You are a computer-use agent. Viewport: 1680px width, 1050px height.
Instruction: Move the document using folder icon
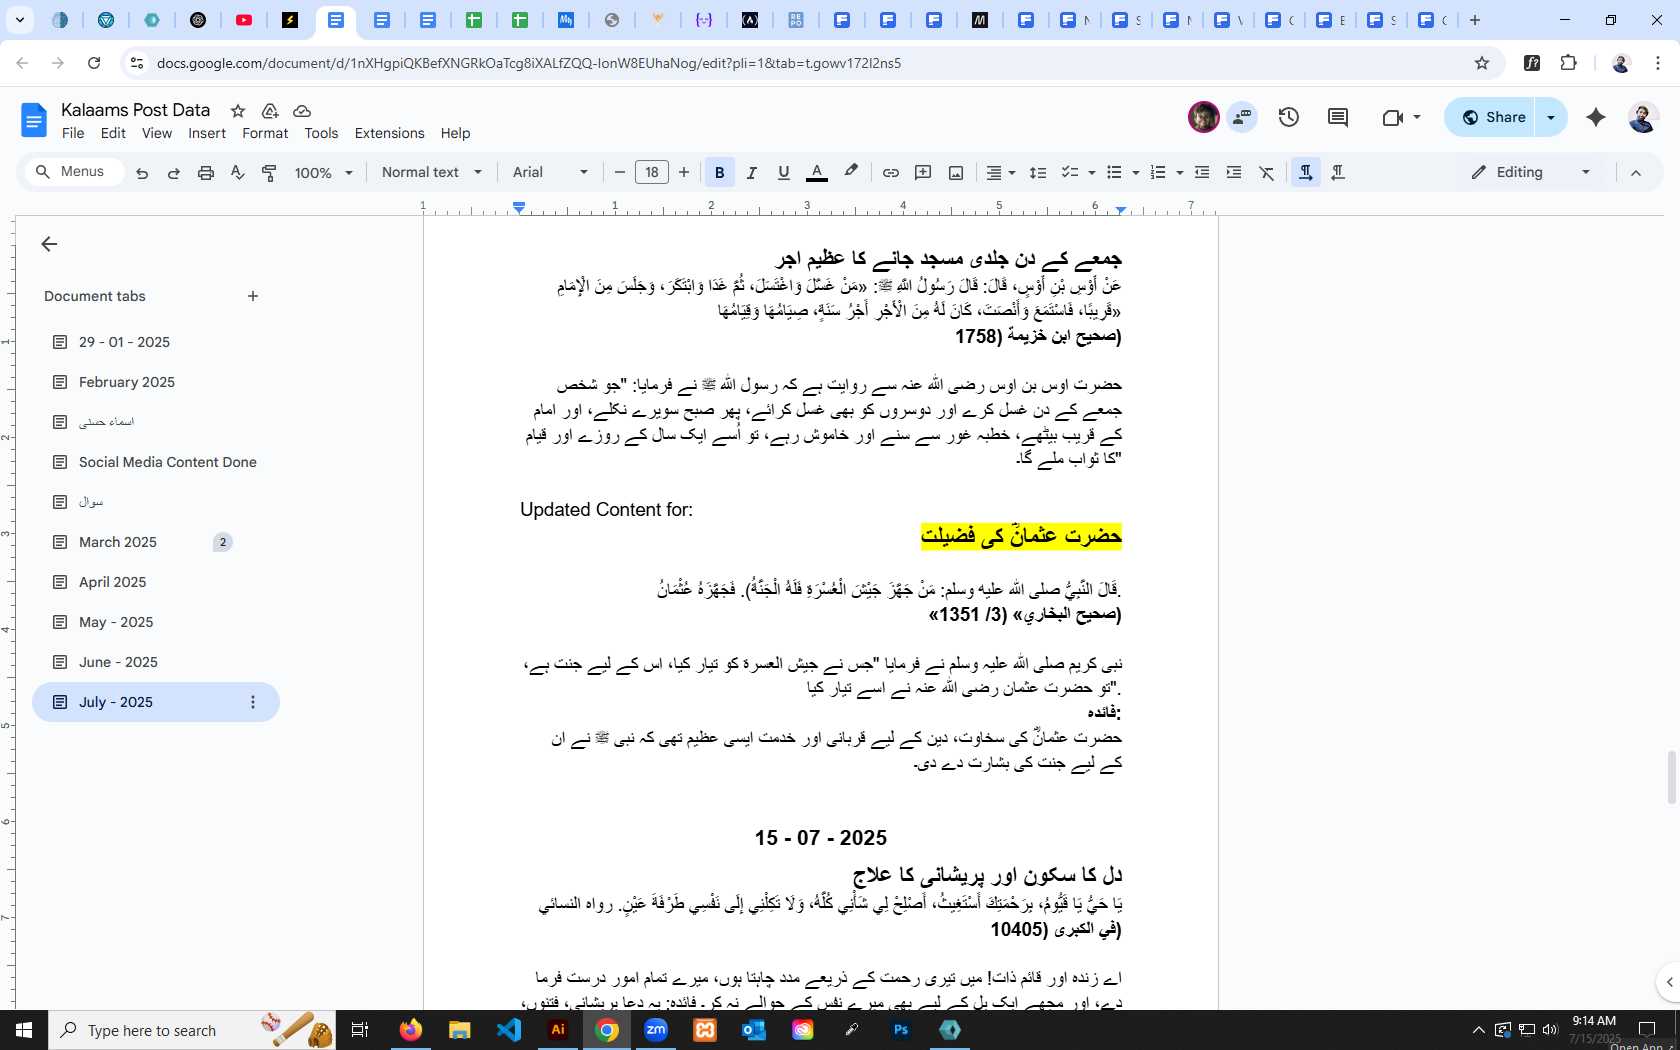270,111
